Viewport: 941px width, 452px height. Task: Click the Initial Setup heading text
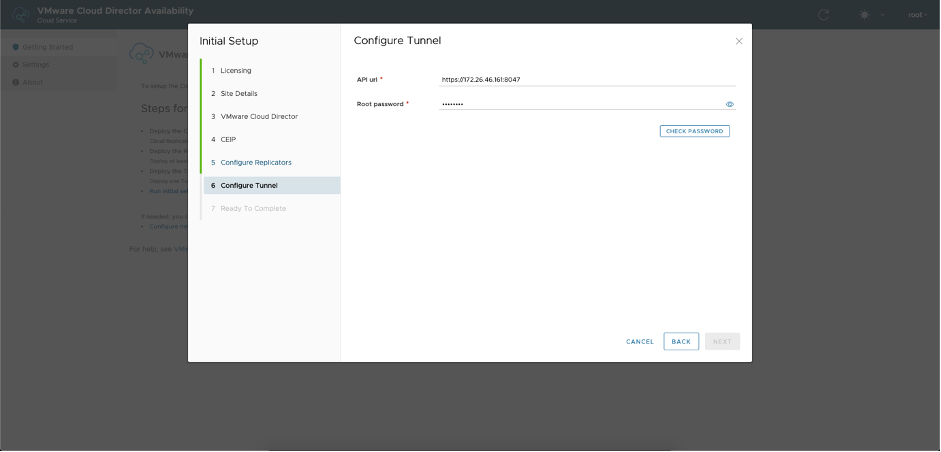pos(229,41)
